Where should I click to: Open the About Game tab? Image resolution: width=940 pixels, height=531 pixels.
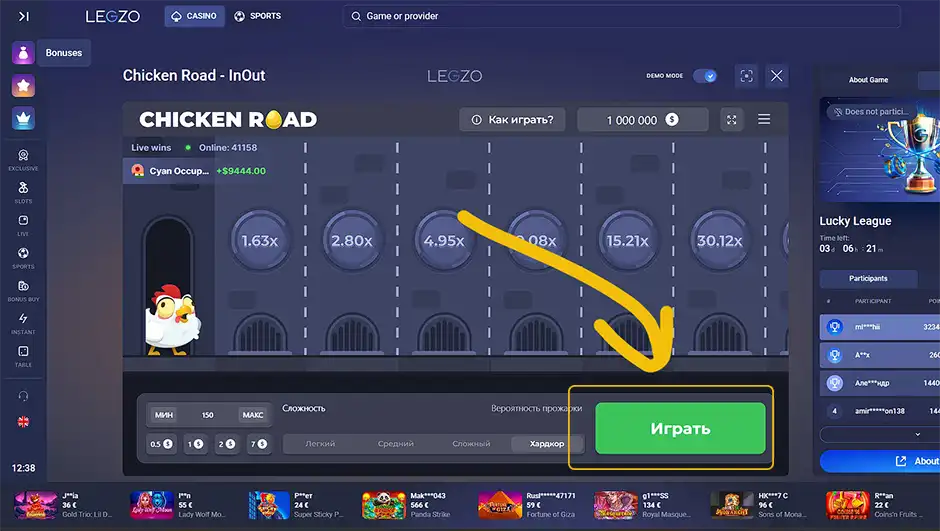tap(868, 80)
